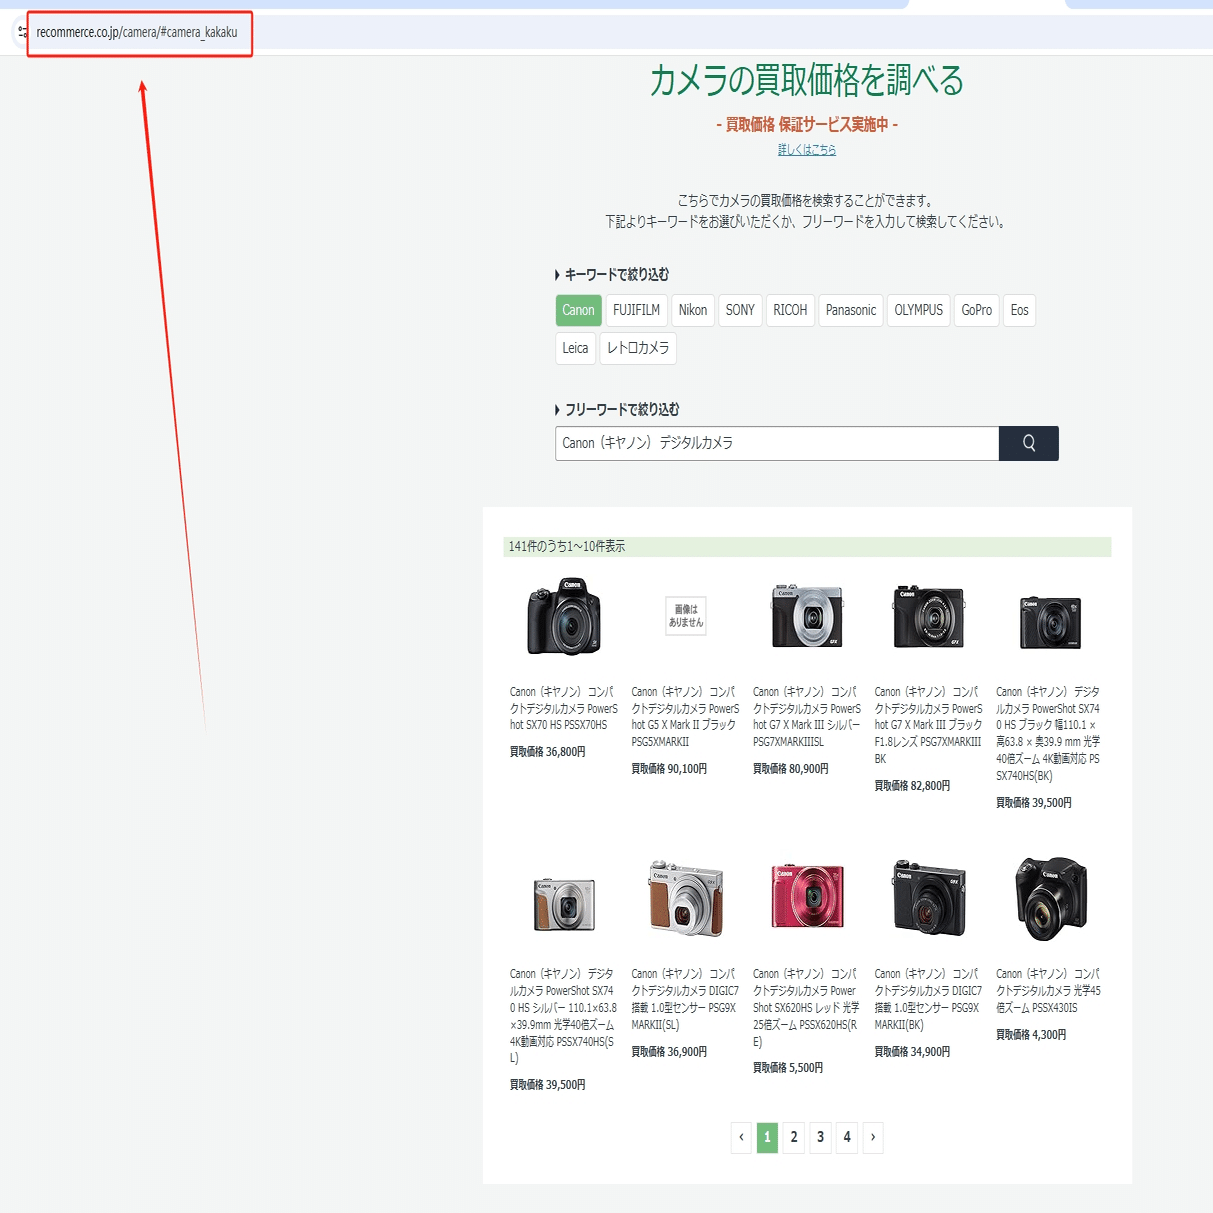Select the レトロカメラ keyword filter
Screen dimensions: 1213x1213
pos(638,348)
